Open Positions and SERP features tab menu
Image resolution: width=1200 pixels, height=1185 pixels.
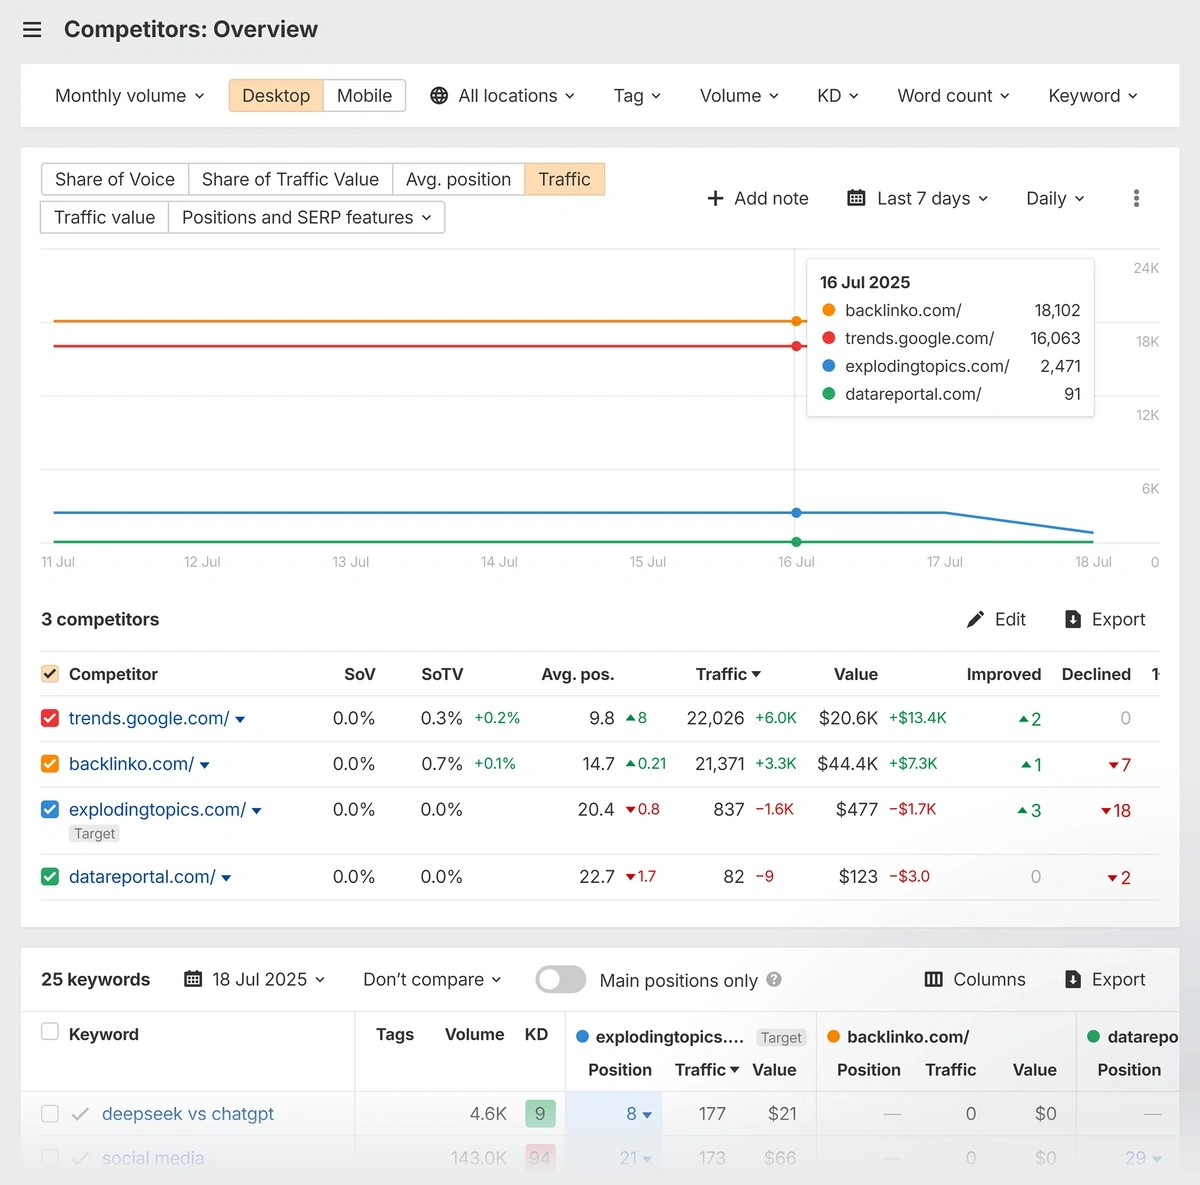tap(306, 217)
